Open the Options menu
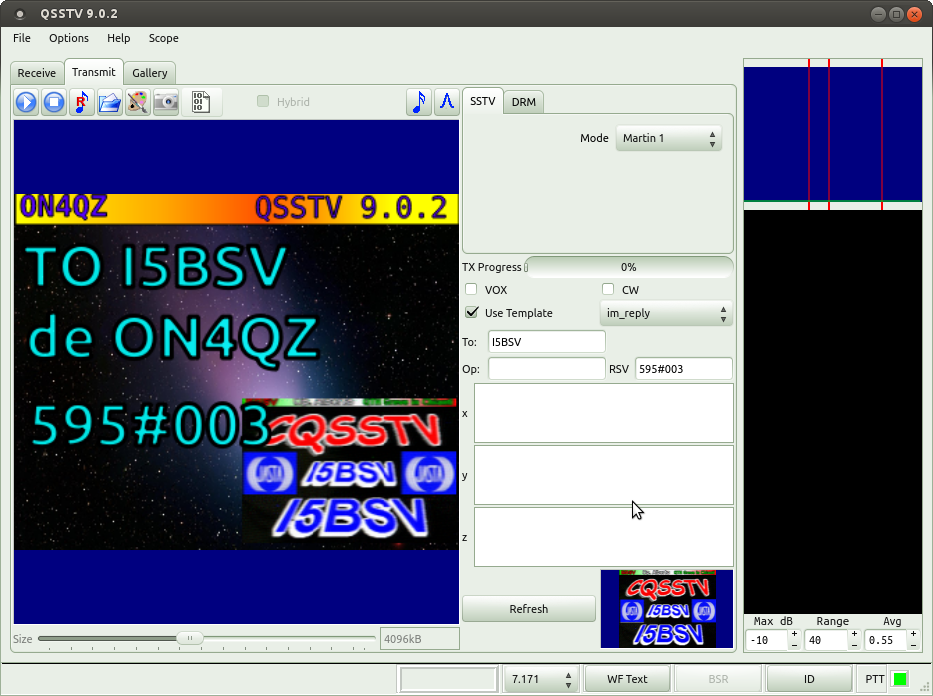This screenshot has width=933, height=696. [69, 38]
